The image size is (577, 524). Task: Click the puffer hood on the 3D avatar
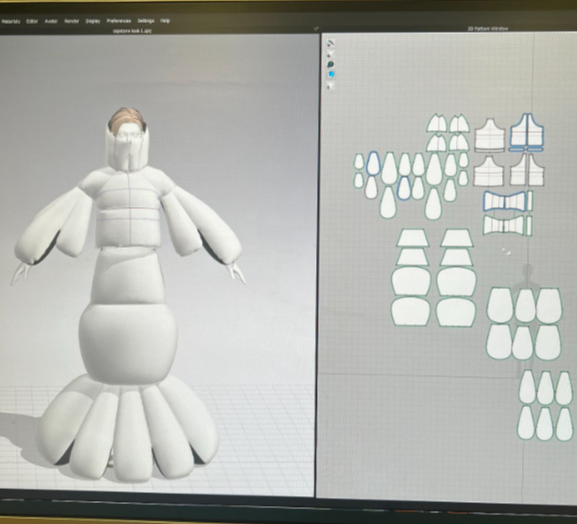pos(128,147)
